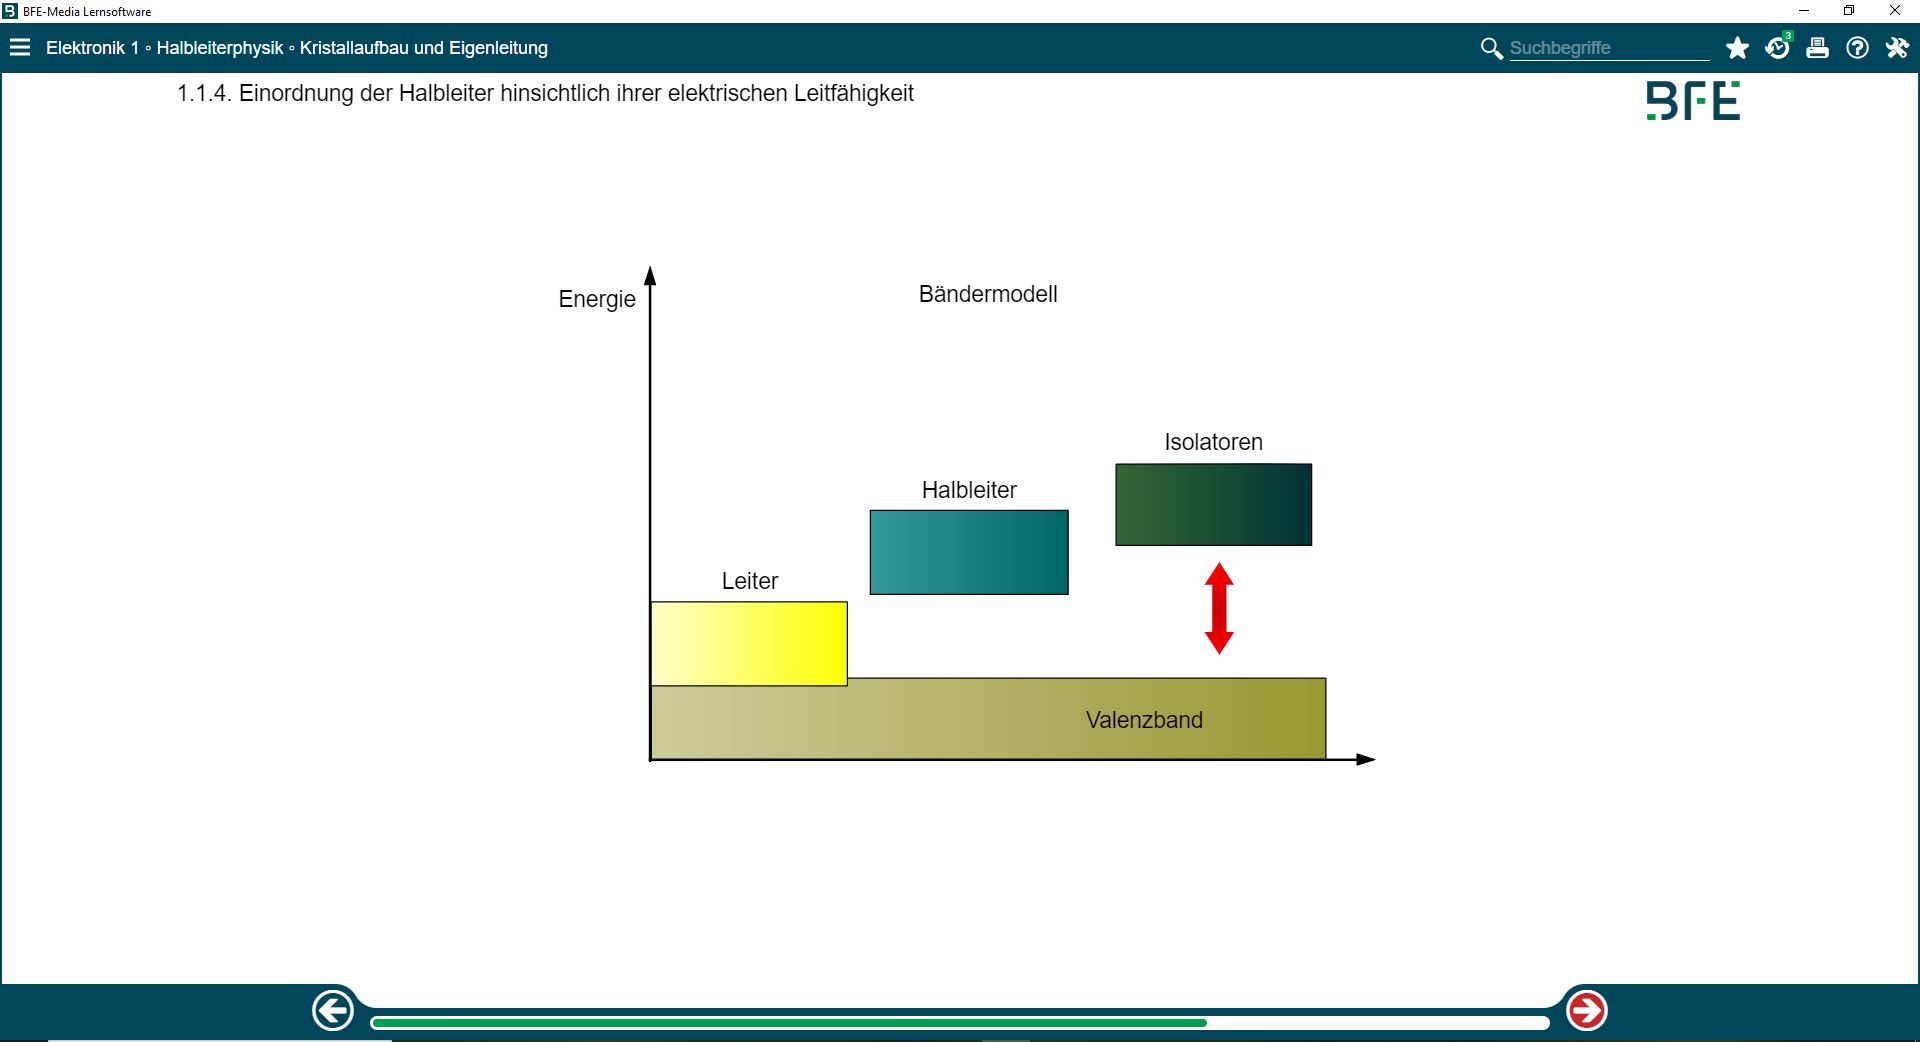The height and width of the screenshot is (1042, 1920).
Task: Click the magnifying glass search icon
Action: click(x=1491, y=48)
